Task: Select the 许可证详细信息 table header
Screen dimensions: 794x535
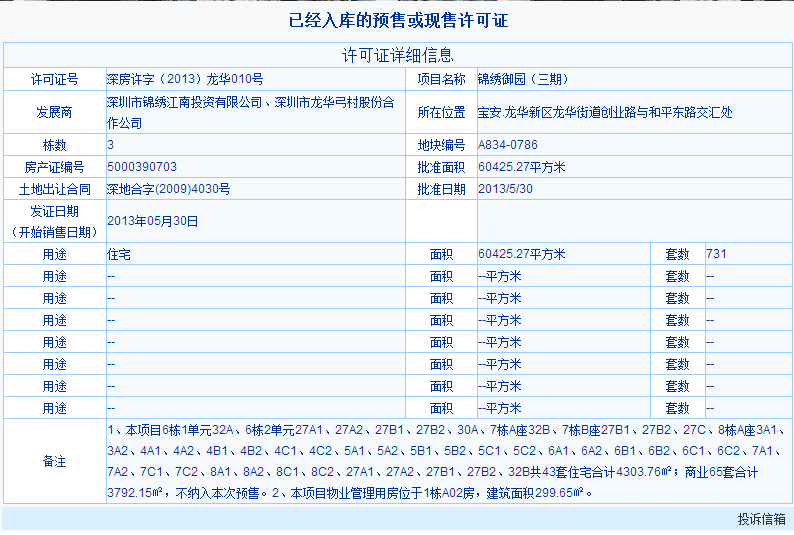Action: [398, 55]
